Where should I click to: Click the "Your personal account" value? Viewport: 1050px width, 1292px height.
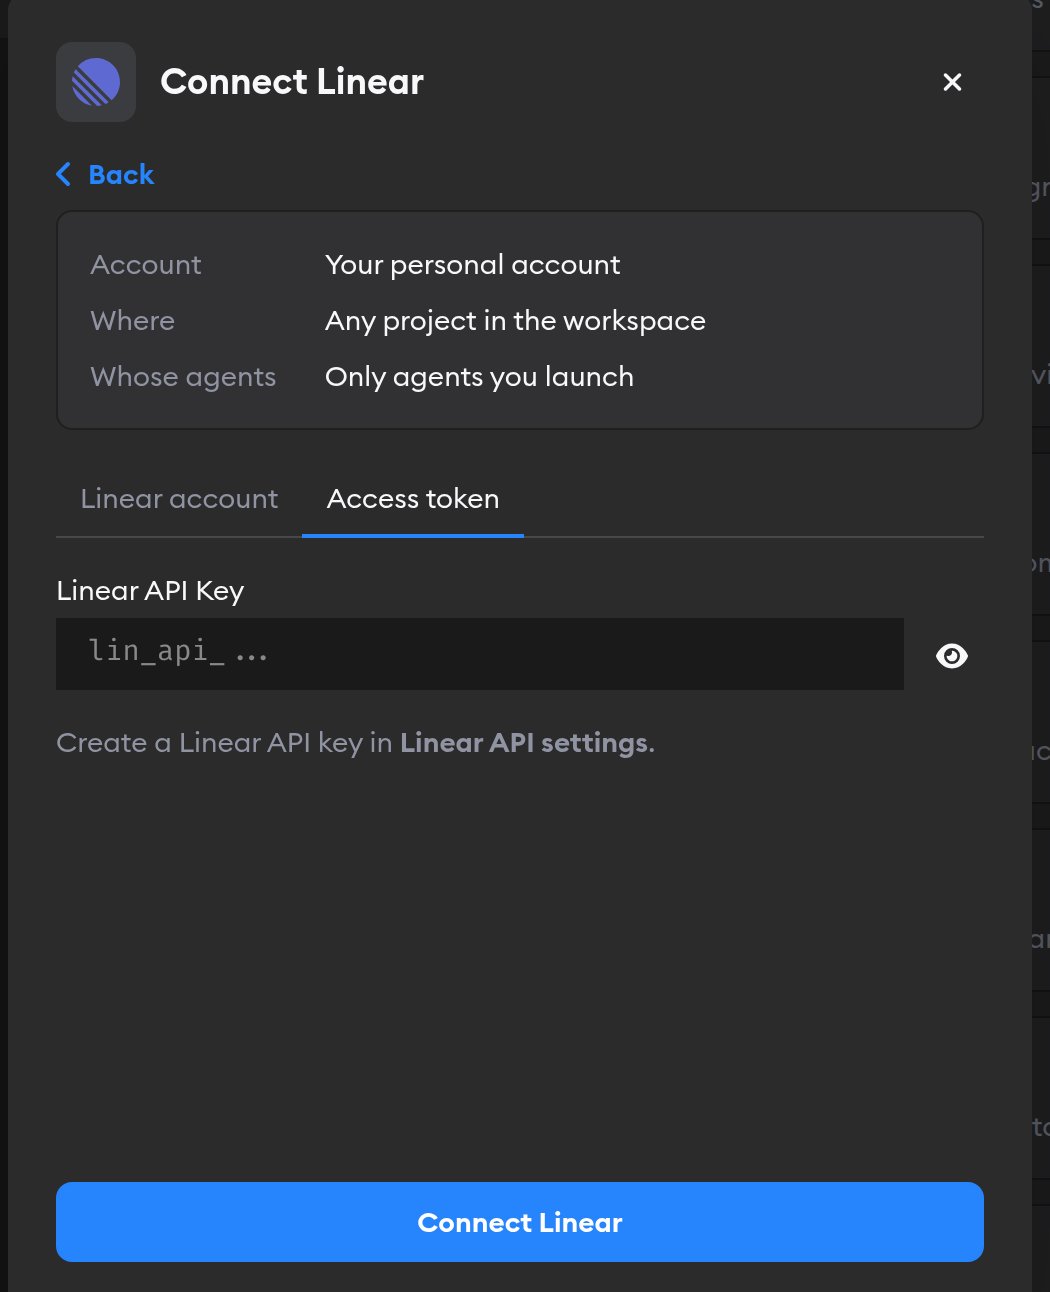[x=473, y=265]
